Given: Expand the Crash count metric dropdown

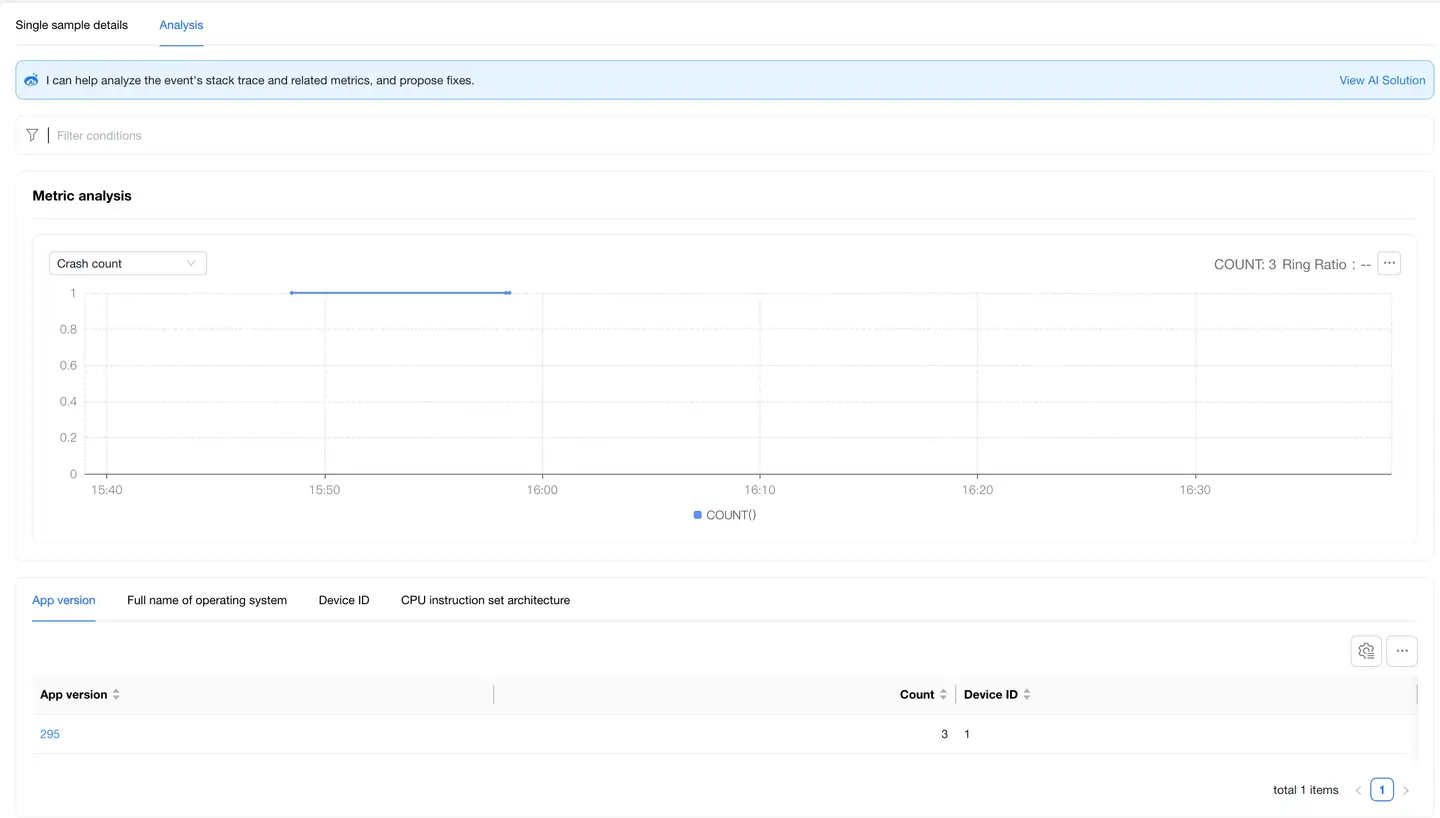Looking at the screenshot, I should [x=127, y=264].
